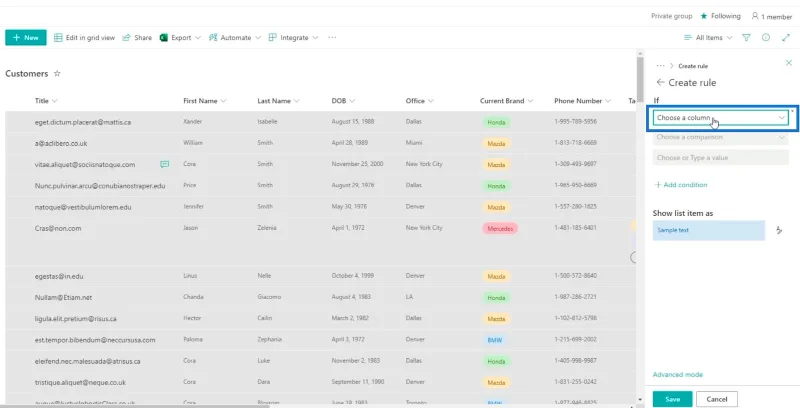Click New York City in Cora's row

[424, 164]
